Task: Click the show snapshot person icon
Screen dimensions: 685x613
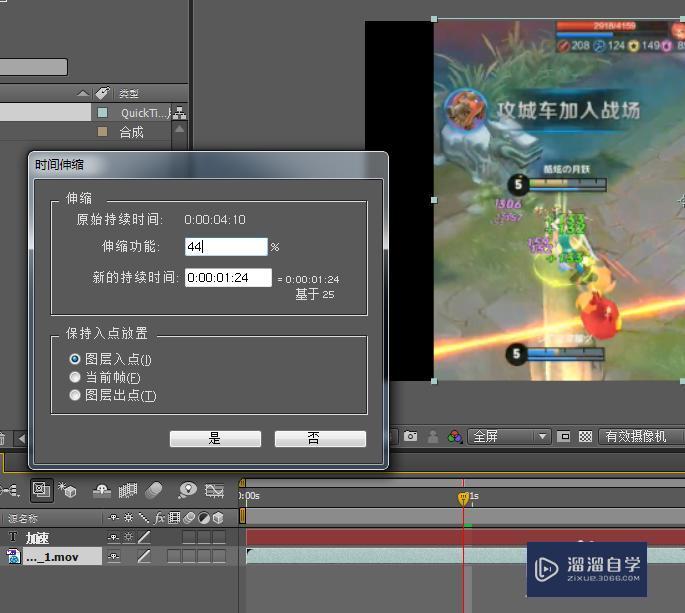Action: [433, 436]
